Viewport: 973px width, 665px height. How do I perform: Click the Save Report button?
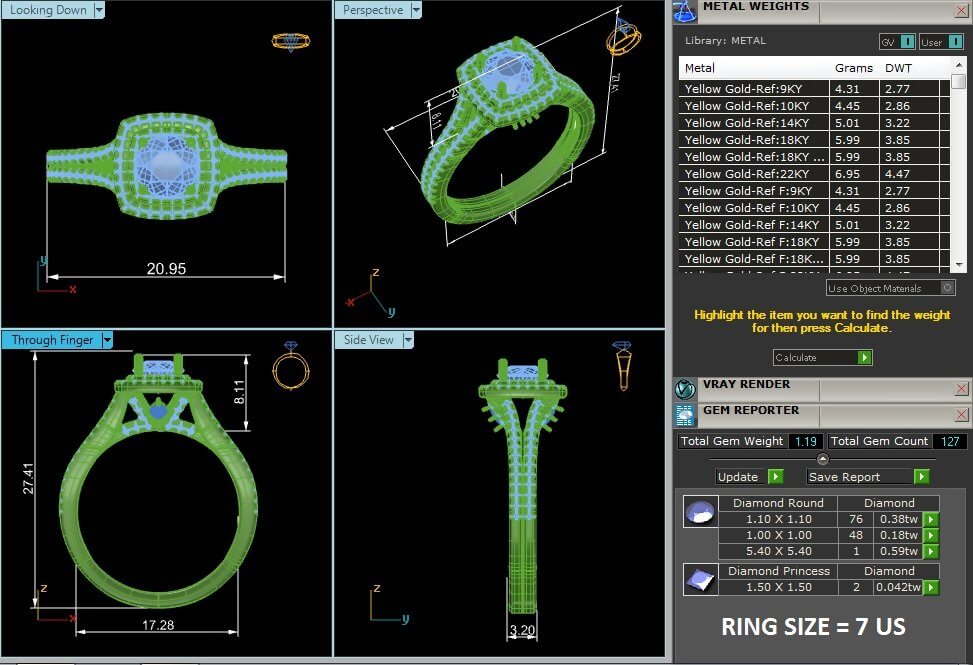(867, 477)
